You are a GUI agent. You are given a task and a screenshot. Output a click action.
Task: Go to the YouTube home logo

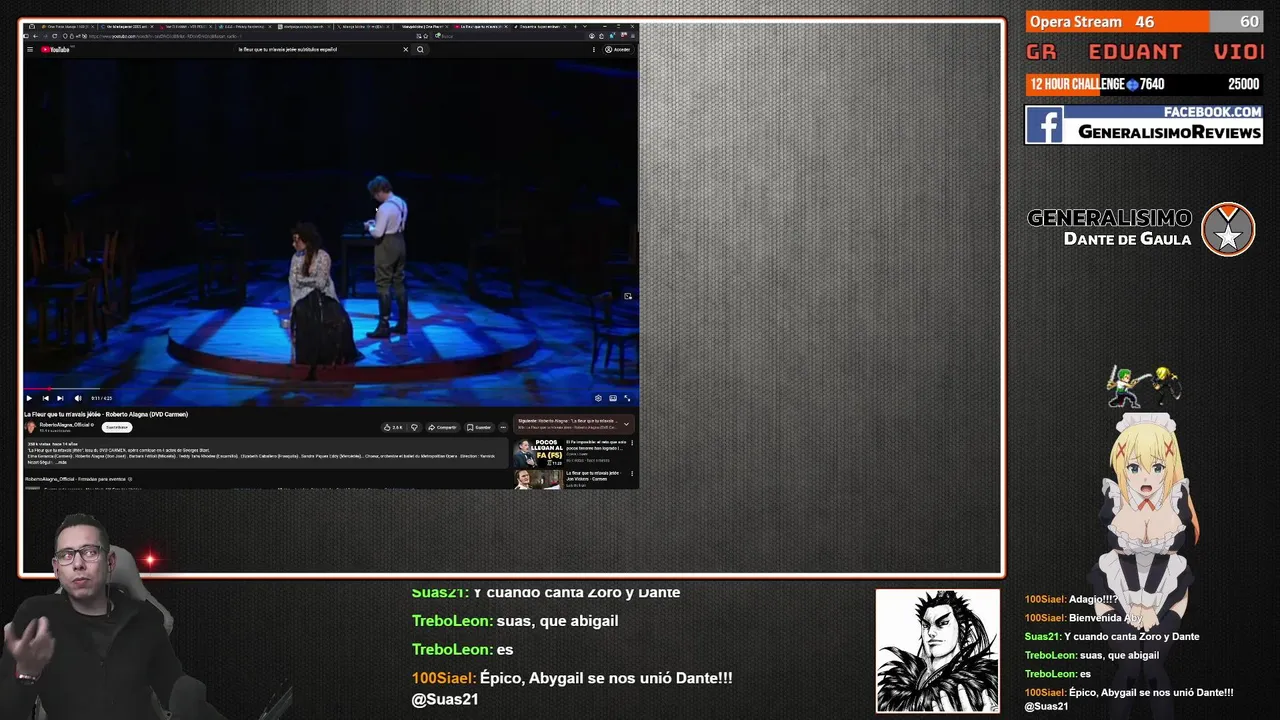56,50
